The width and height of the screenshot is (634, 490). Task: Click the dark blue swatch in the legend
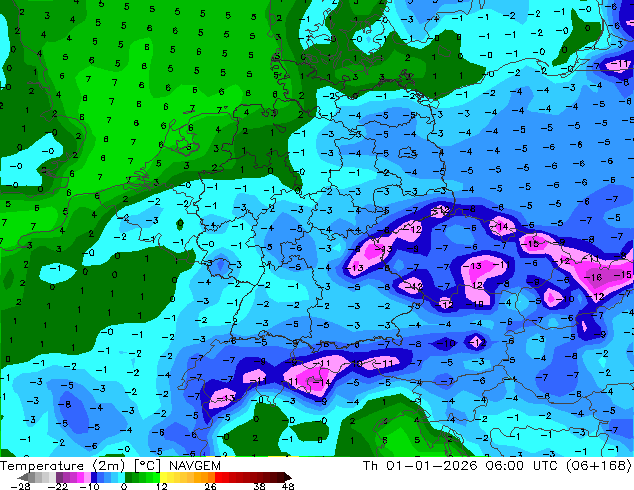(x=94, y=477)
